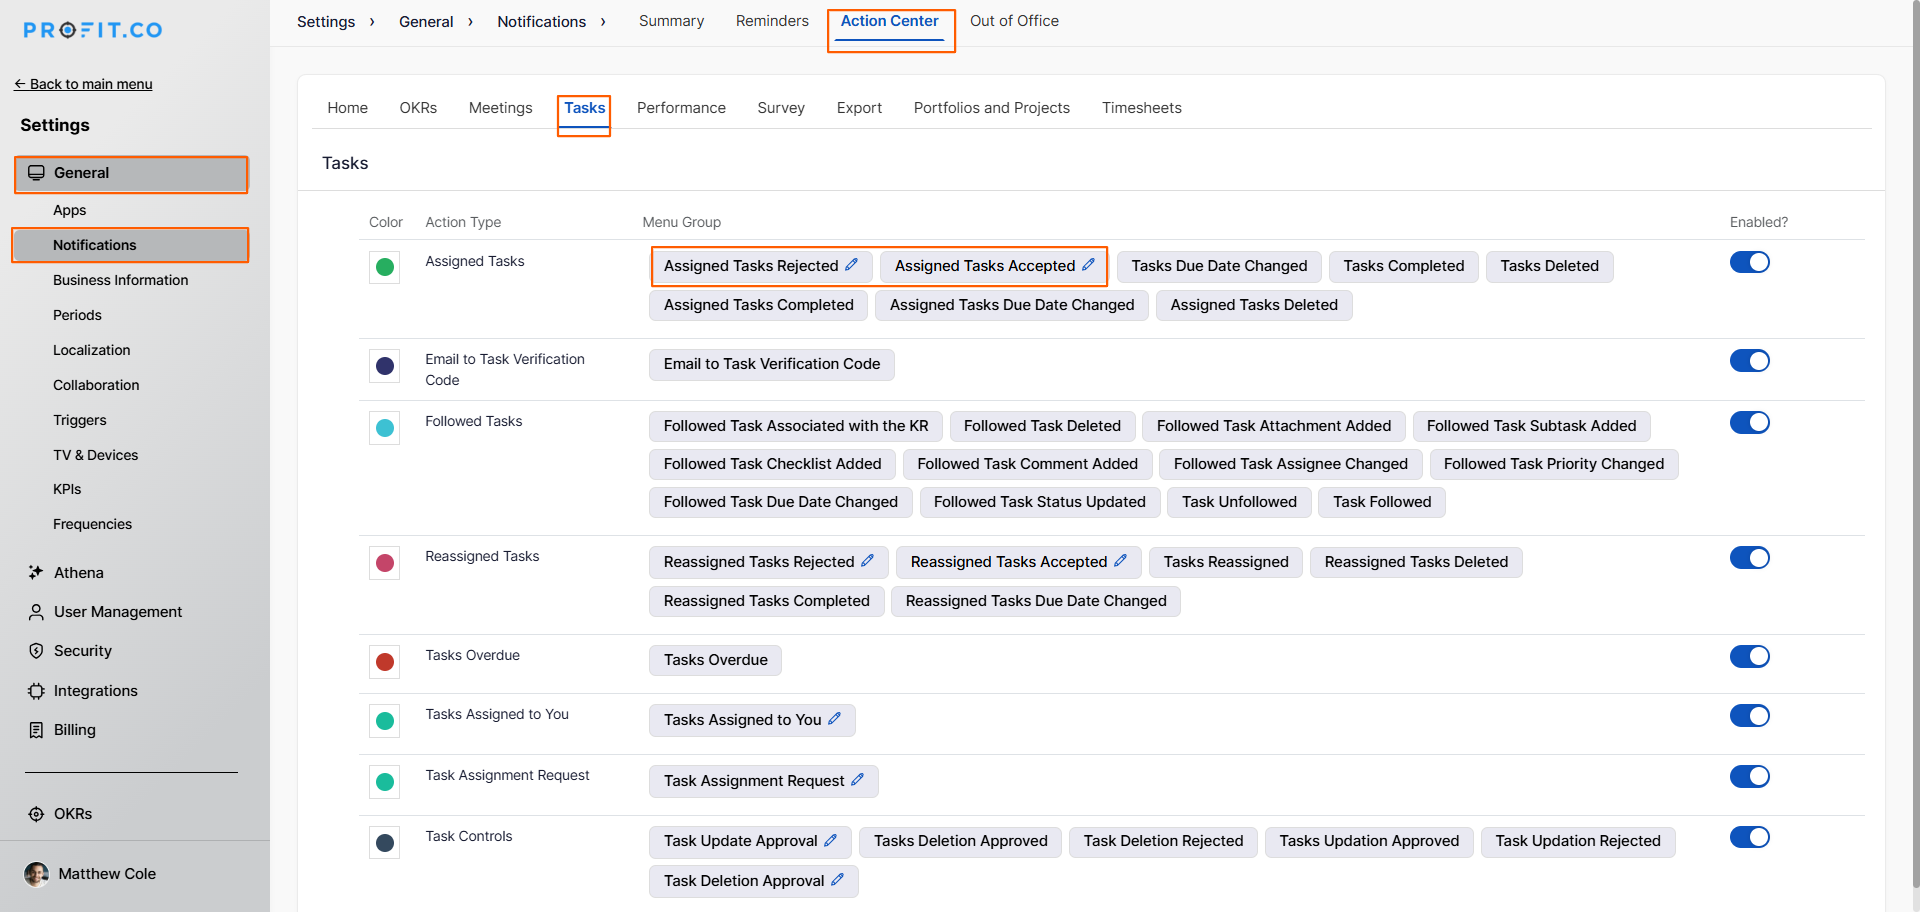This screenshot has height=912, width=1920.
Task: Open Business Information settings
Action: pyautogui.click(x=120, y=280)
